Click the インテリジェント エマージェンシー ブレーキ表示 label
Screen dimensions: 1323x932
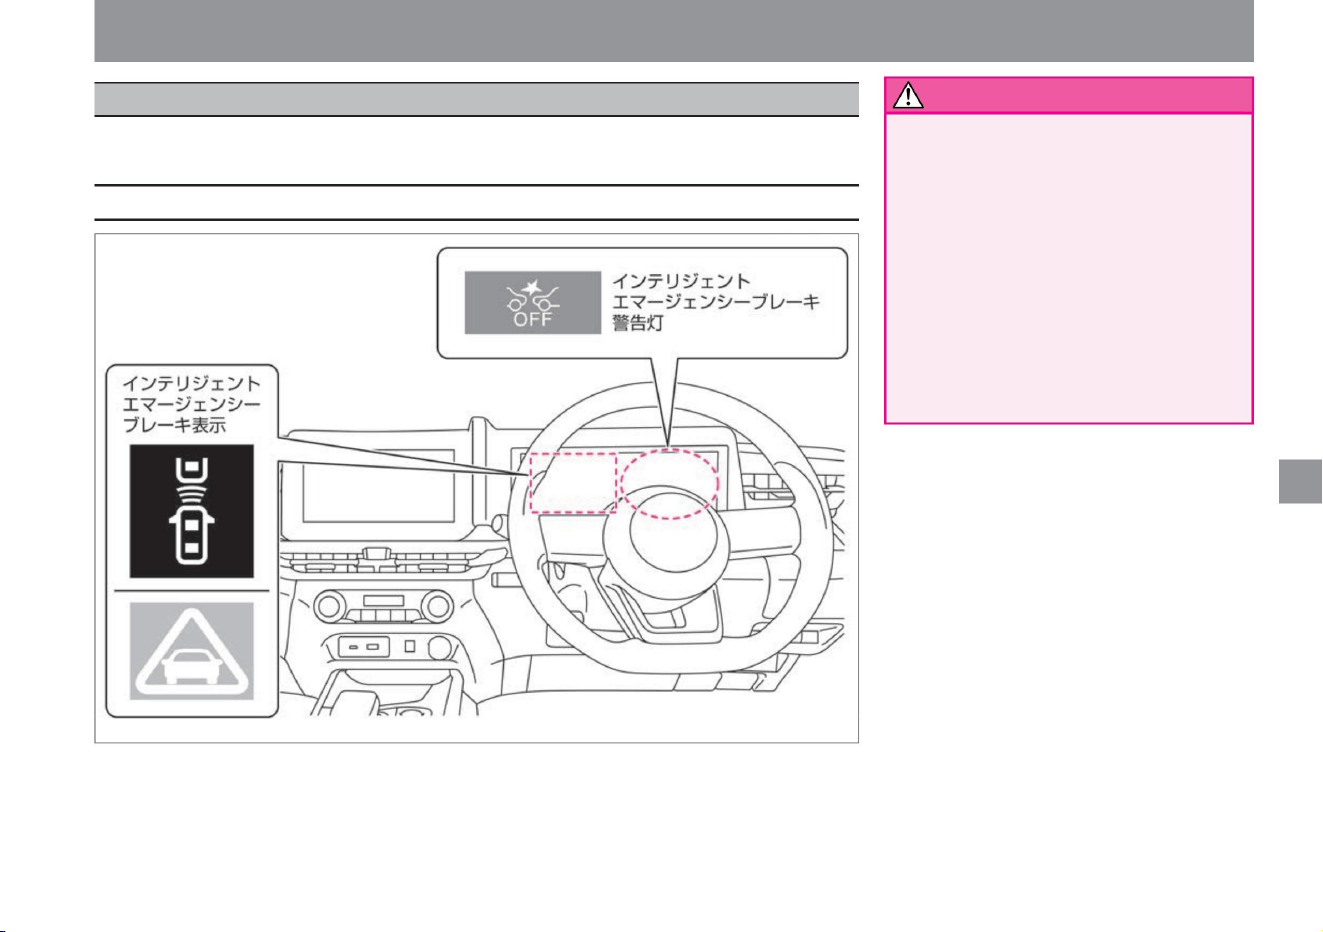point(191,404)
